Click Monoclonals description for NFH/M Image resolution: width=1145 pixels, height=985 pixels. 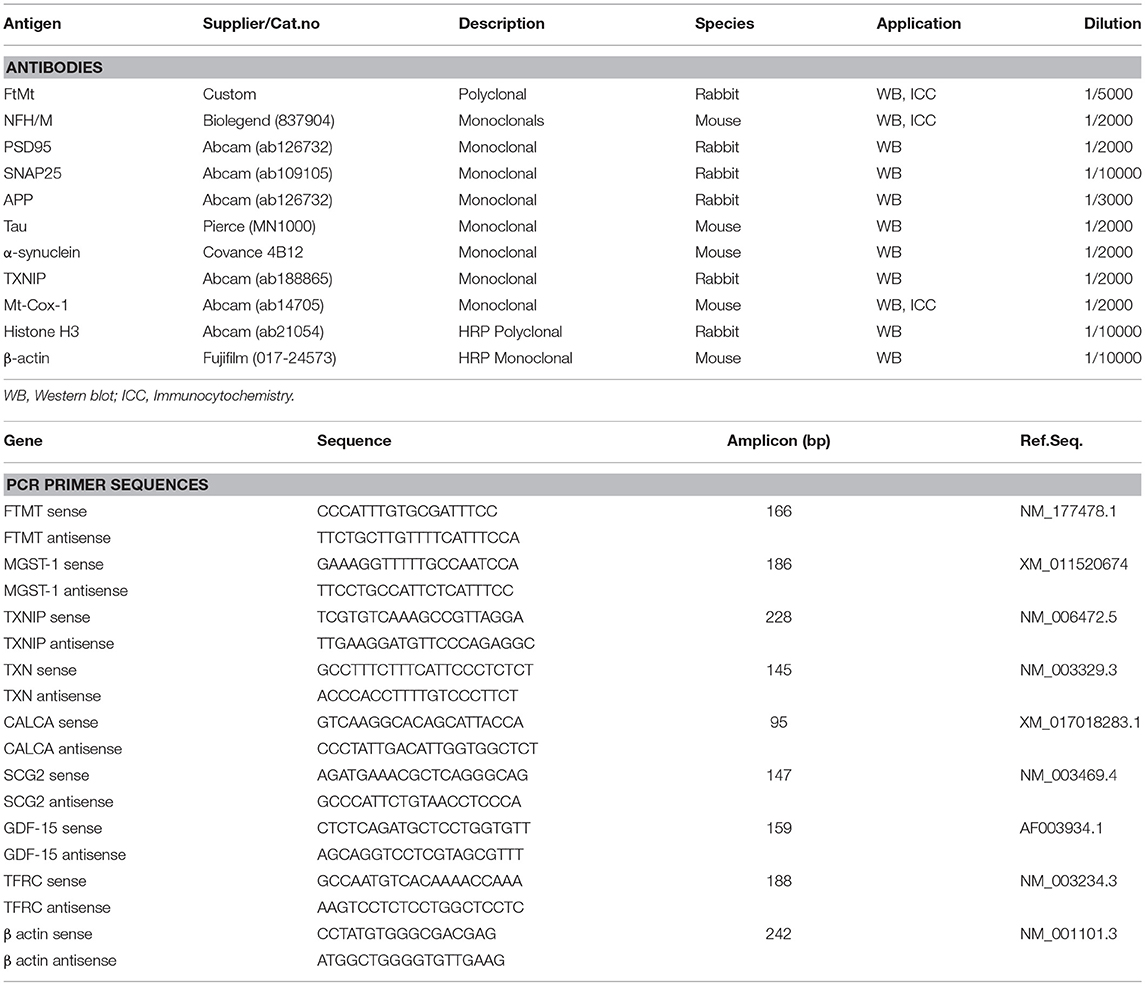coord(501,120)
